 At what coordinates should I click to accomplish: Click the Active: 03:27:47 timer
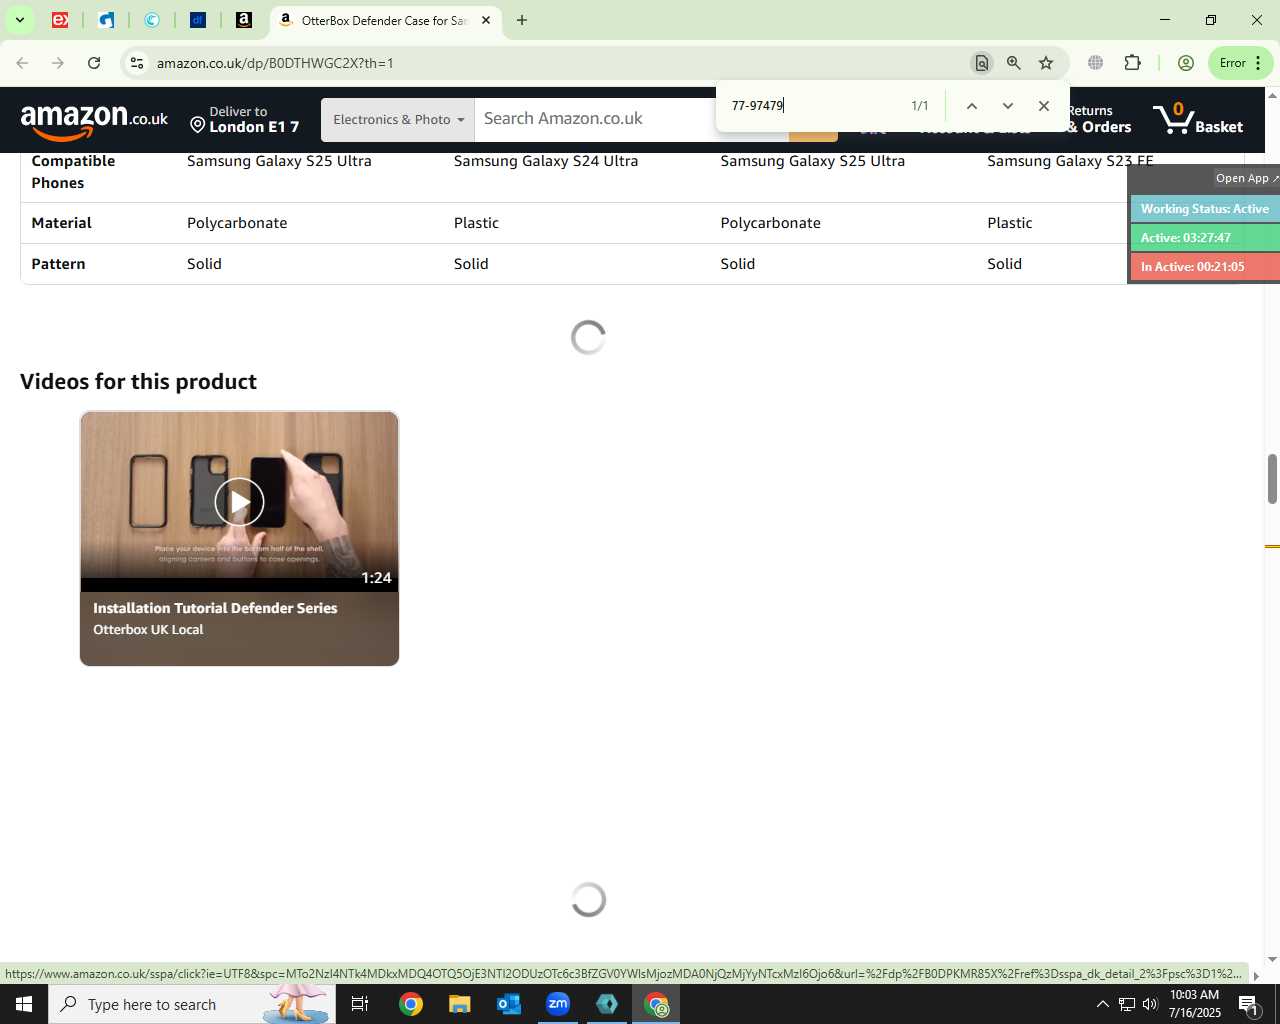[x=1205, y=238]
